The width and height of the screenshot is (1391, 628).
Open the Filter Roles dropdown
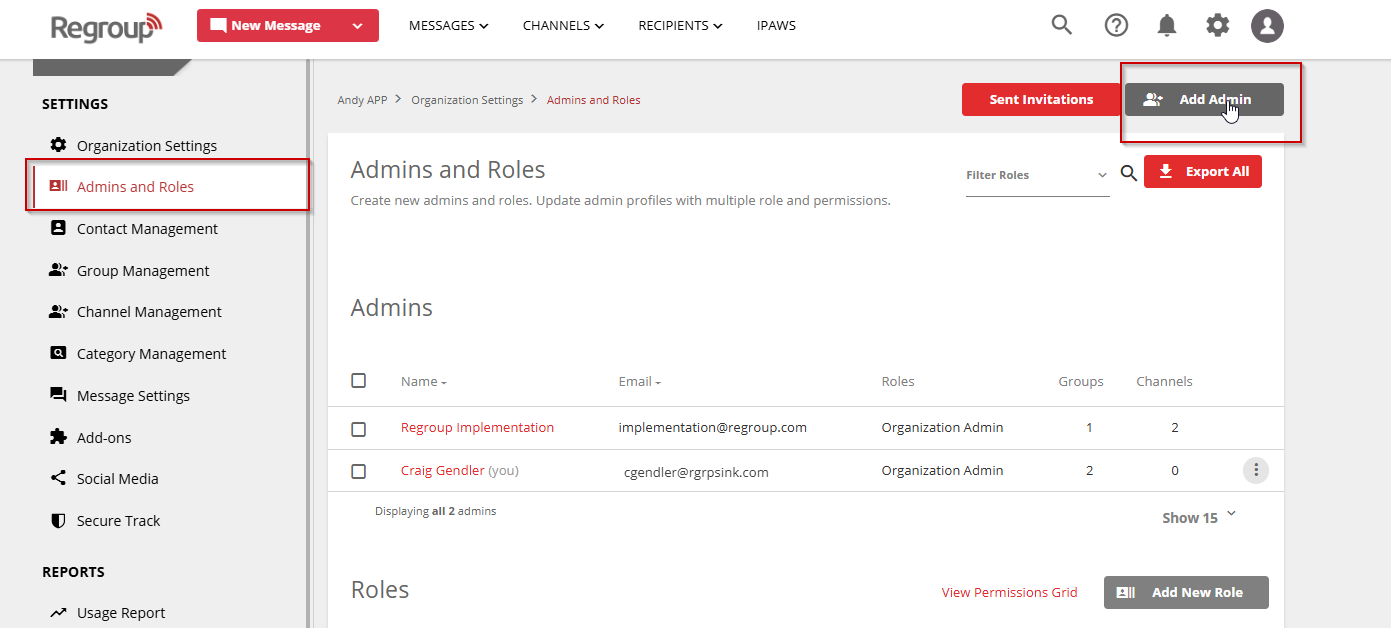coord(1037,175)
